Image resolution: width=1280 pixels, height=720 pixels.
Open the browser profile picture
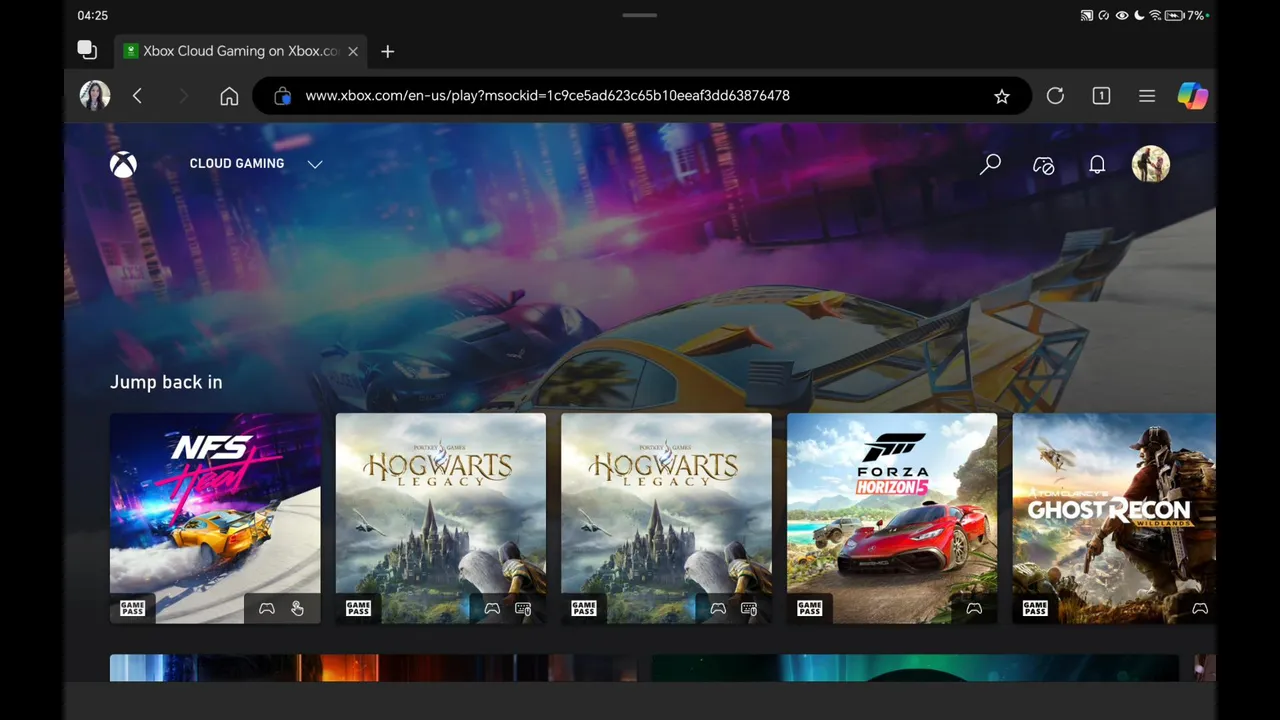pos(95,96)
